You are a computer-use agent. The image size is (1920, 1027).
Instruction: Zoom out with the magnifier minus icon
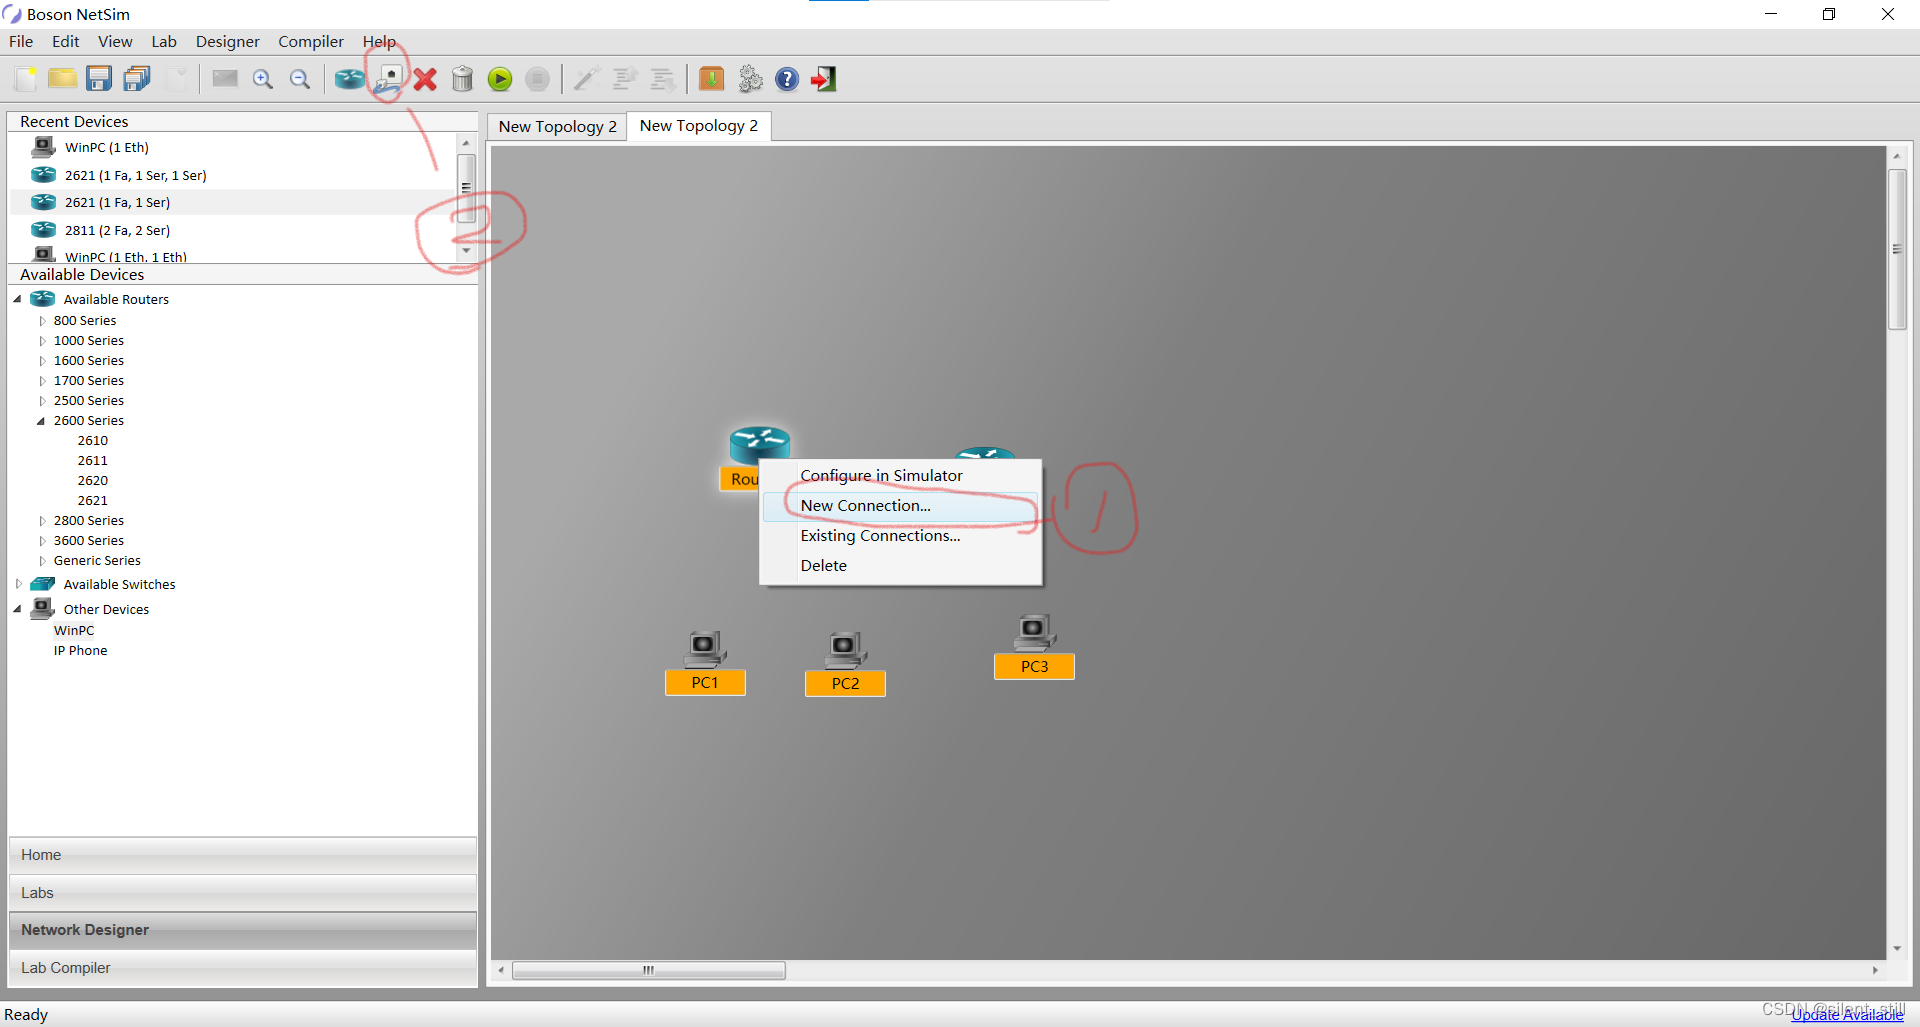point(300,79)
